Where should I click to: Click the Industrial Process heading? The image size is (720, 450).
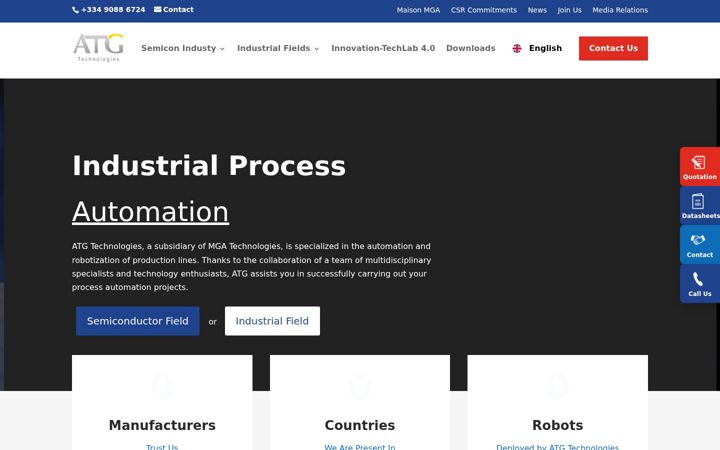tap(209, 166)
